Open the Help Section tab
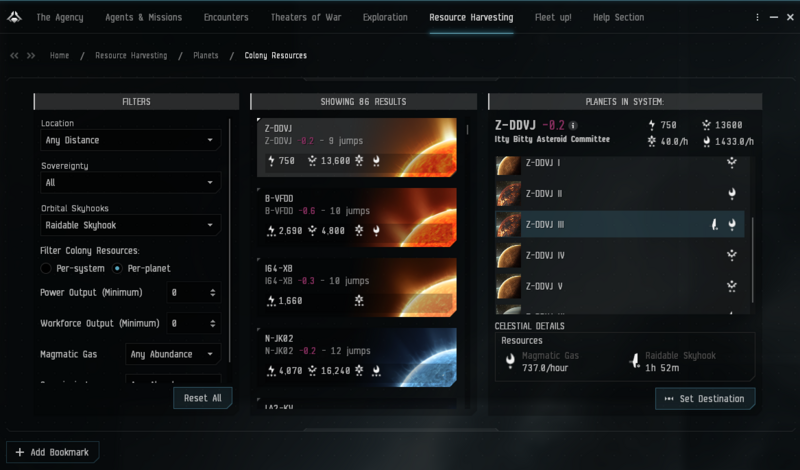Screen dimensions: 800x470 pyautogui.click(x=618, y=17)
